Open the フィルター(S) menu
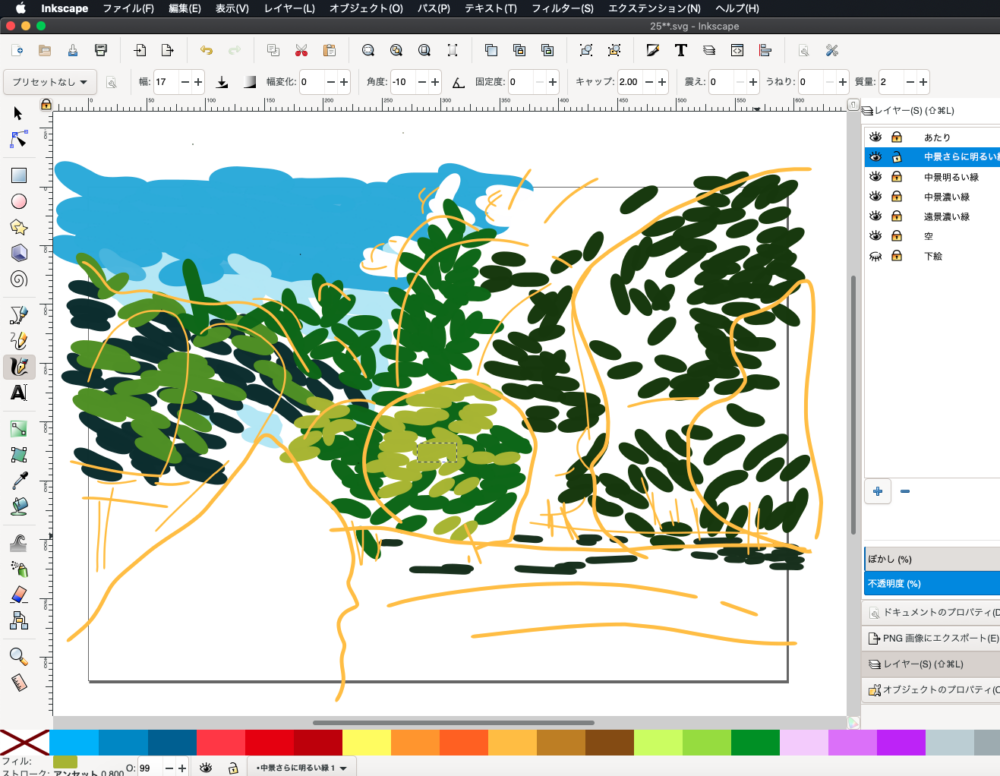 [562, 8]
